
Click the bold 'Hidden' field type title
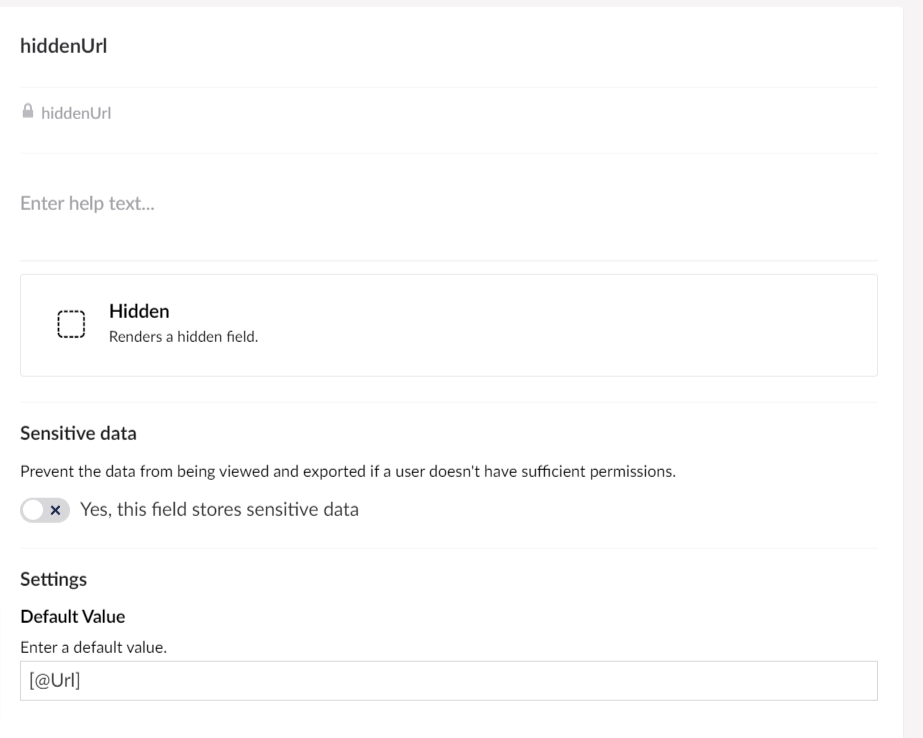[x=139, y=311]
